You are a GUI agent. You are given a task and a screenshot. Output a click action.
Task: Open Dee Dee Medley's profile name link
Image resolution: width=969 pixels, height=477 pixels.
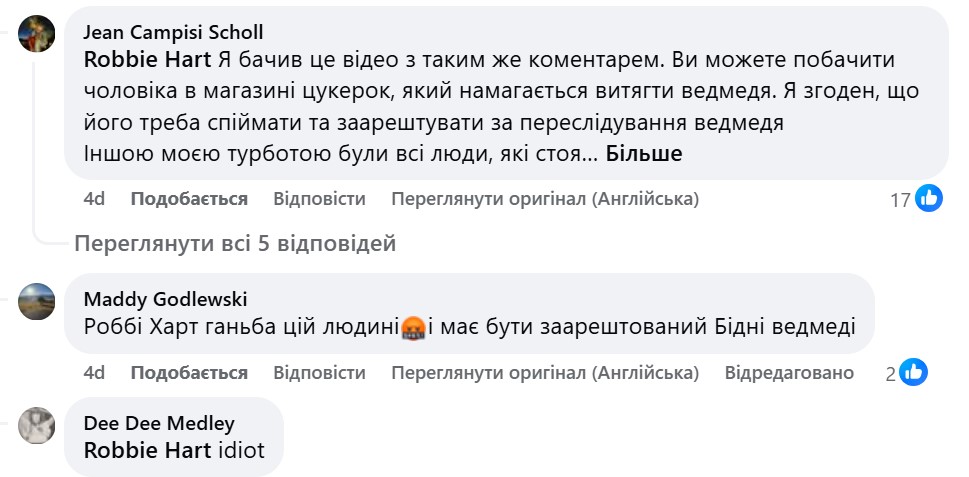pos(159,424)
